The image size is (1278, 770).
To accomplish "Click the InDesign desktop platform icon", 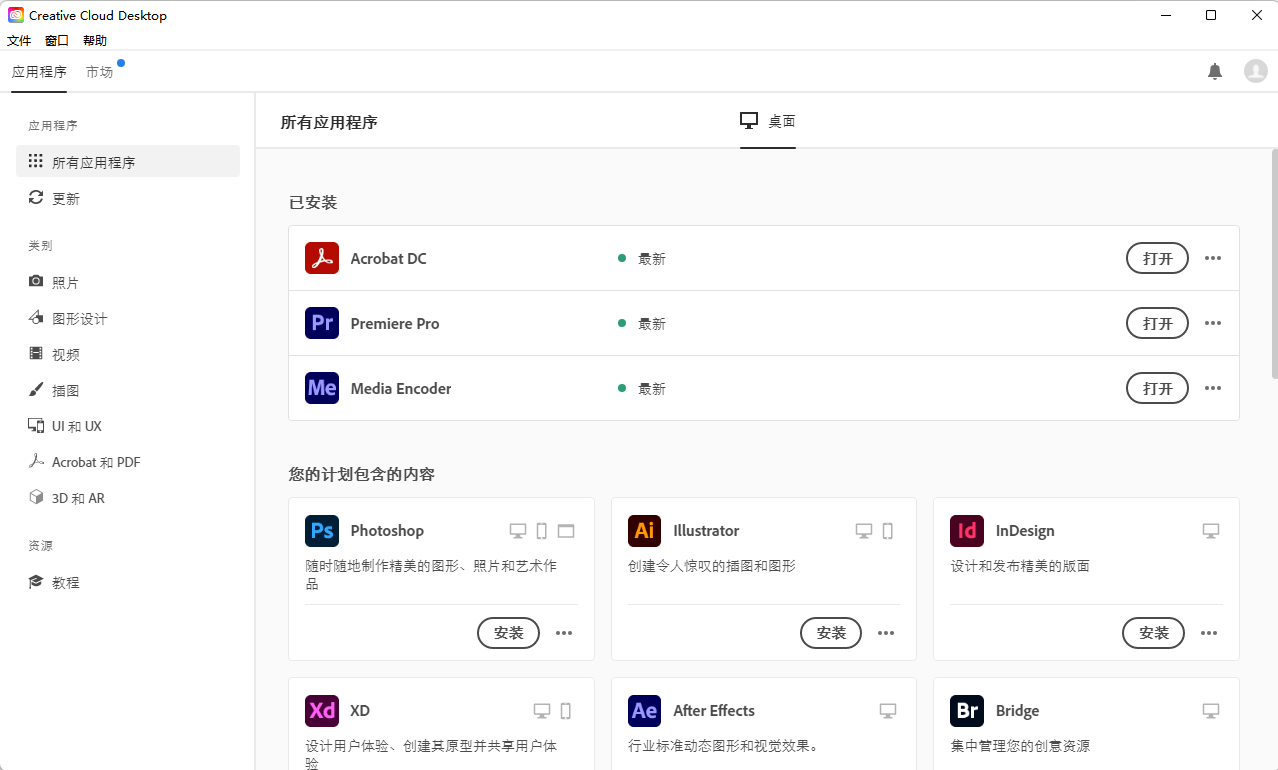I will (1211, 531).
